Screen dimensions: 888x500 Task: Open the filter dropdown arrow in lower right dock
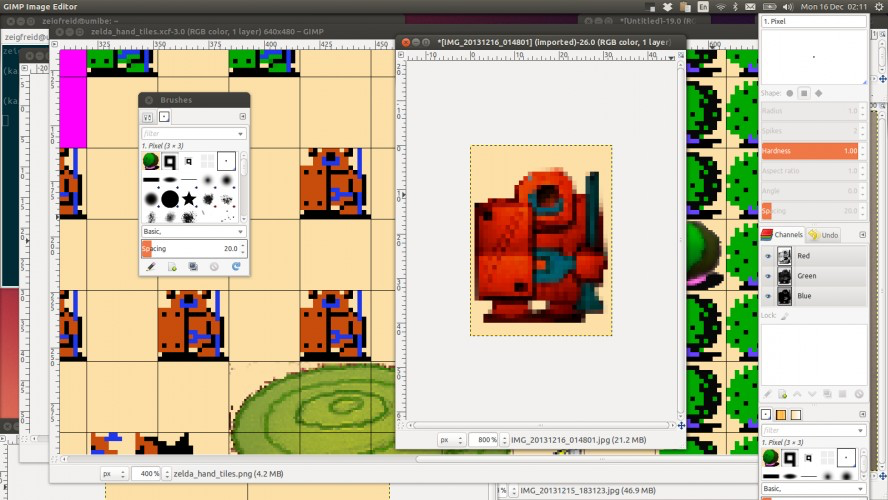(x=860, y=431)
